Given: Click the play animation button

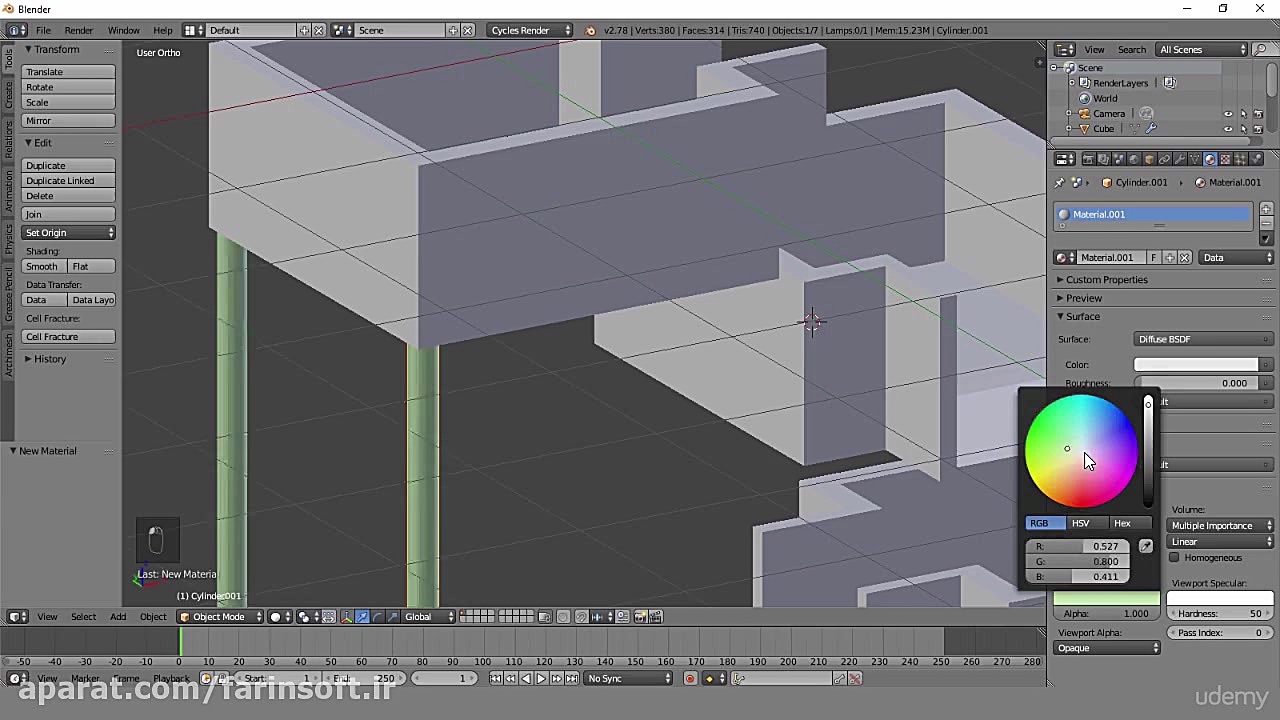Looking at the screenshot, I should [541, 678].
